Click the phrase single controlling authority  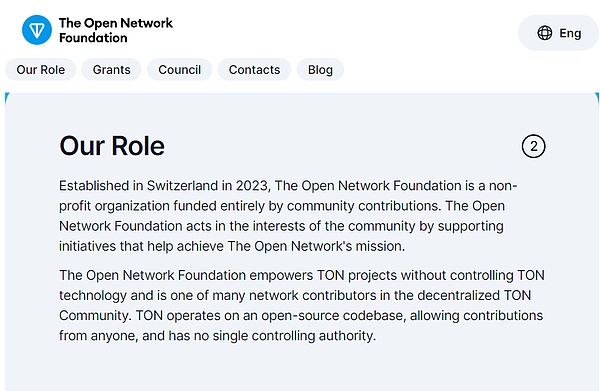click(x=293, y=336)
